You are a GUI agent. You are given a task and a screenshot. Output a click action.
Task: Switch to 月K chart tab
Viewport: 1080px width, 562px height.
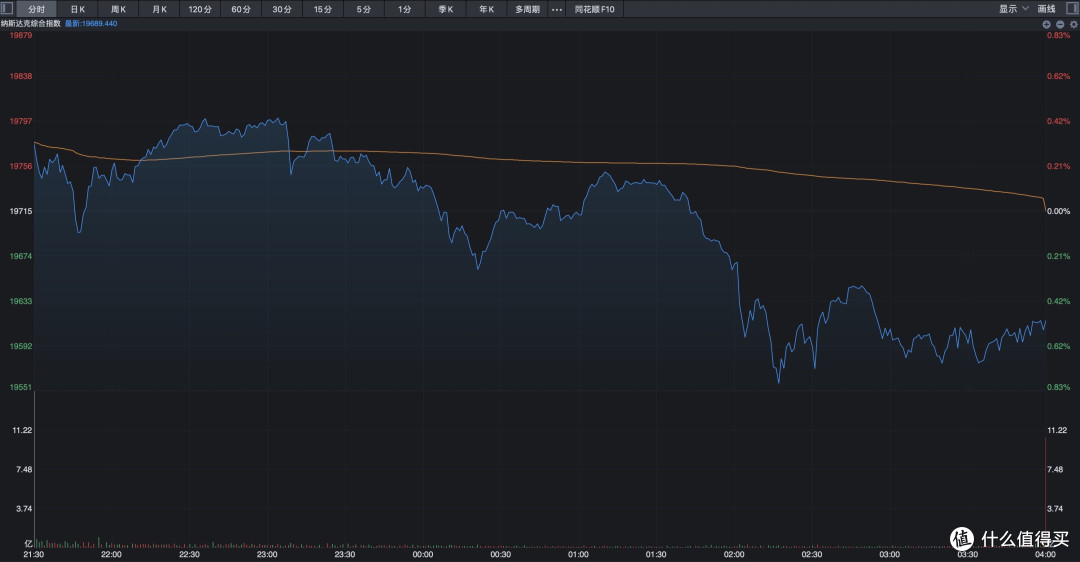(159, 9)
